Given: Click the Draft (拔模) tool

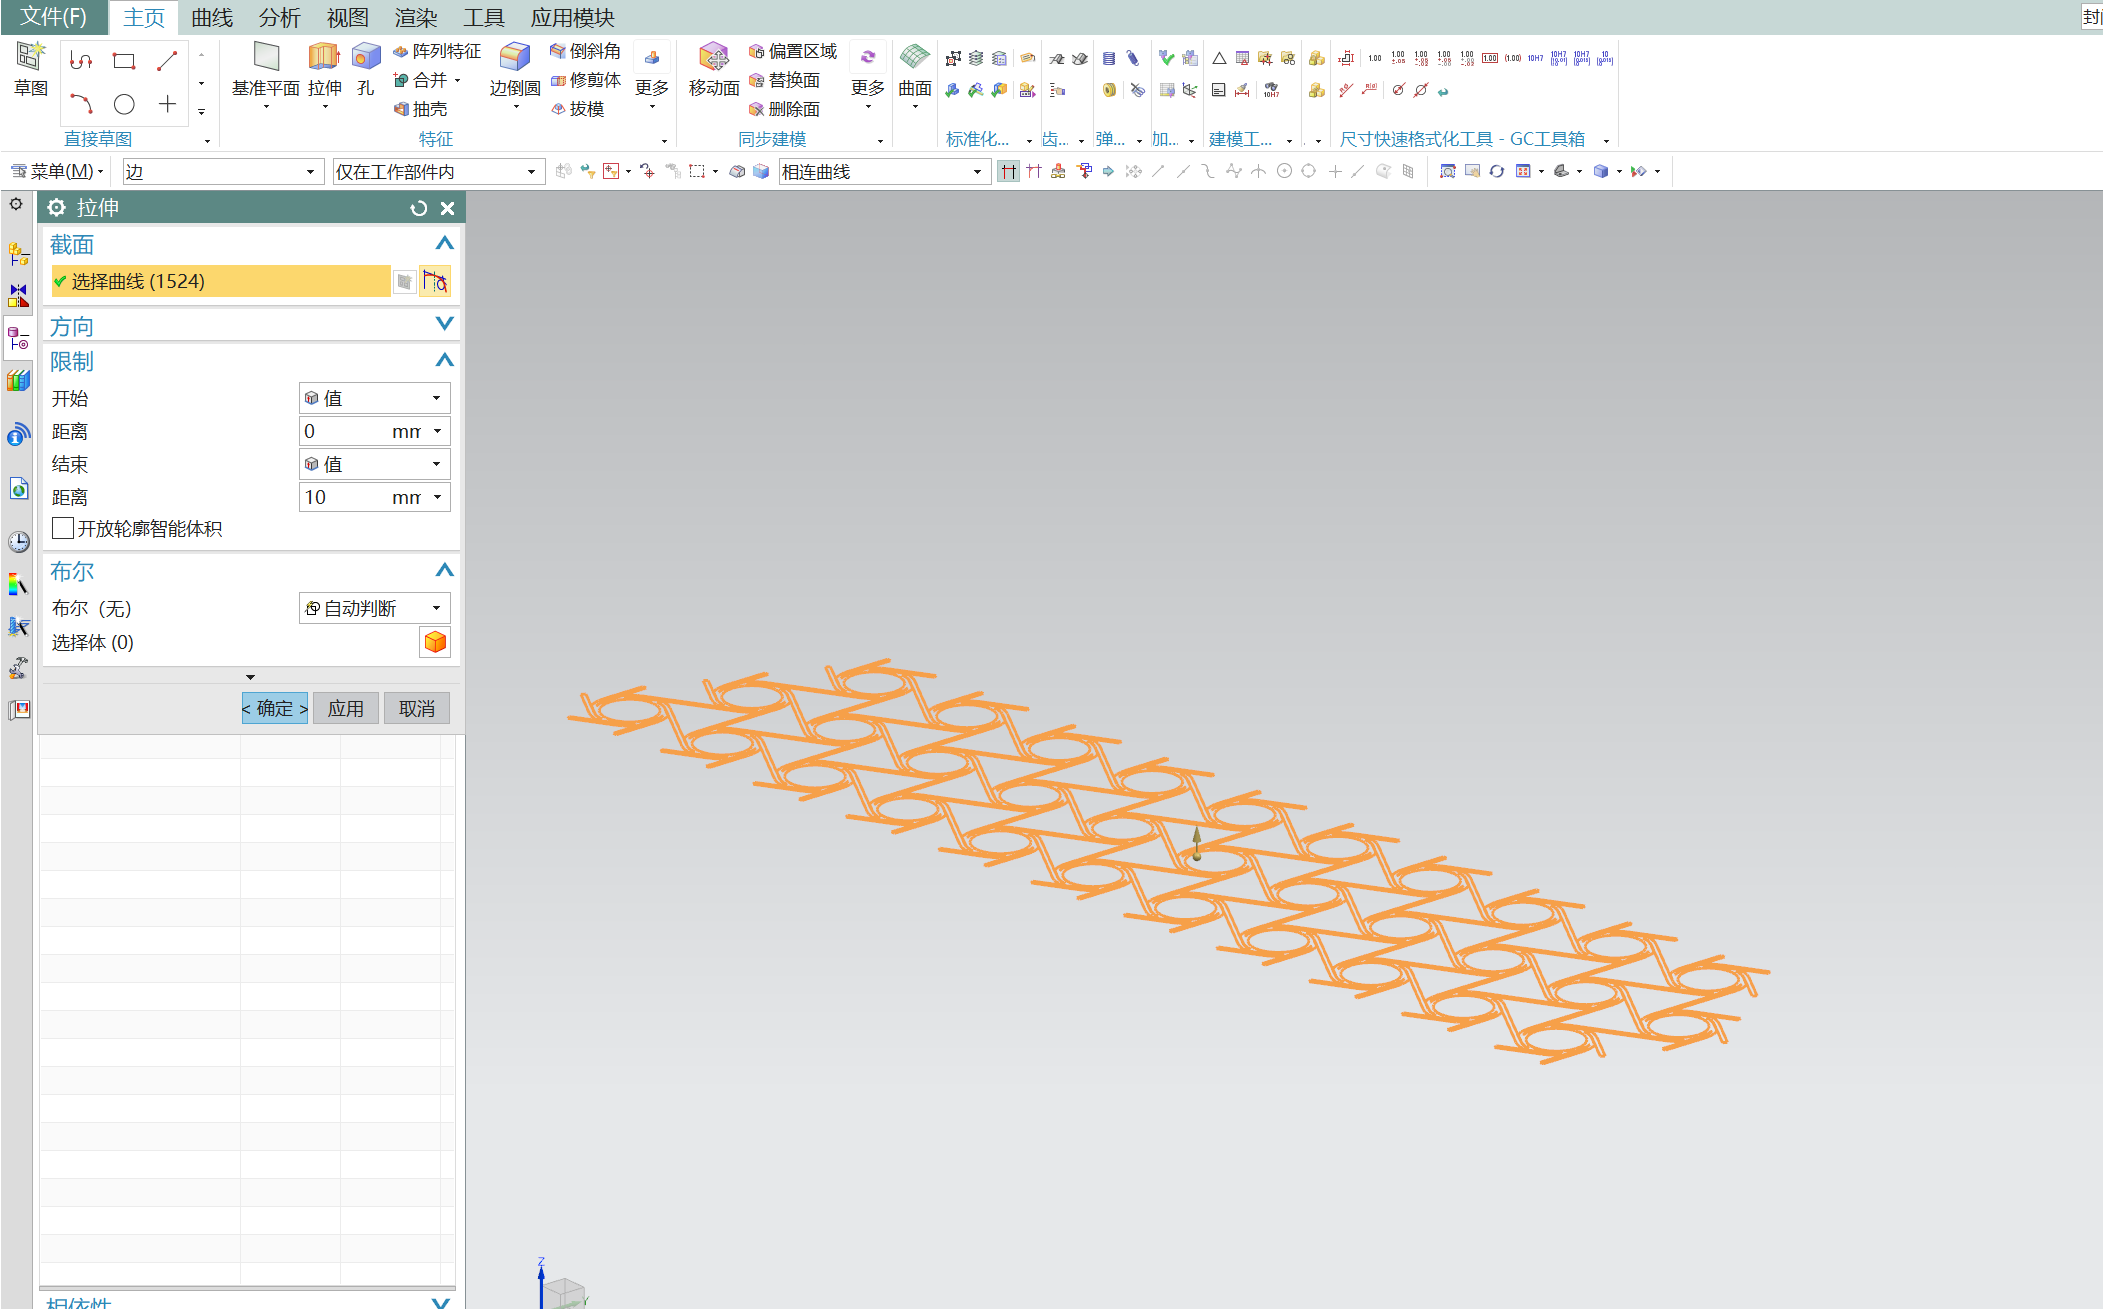Looking at the screenshot, I should [578, 109].
